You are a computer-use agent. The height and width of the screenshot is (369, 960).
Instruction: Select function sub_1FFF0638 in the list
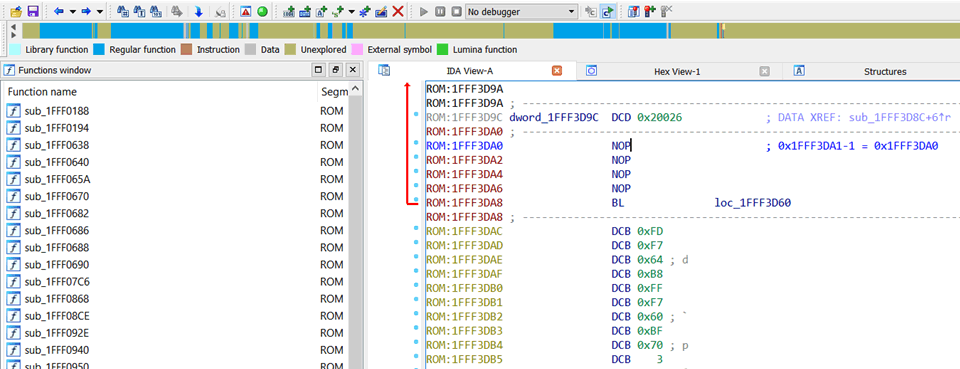176,146
